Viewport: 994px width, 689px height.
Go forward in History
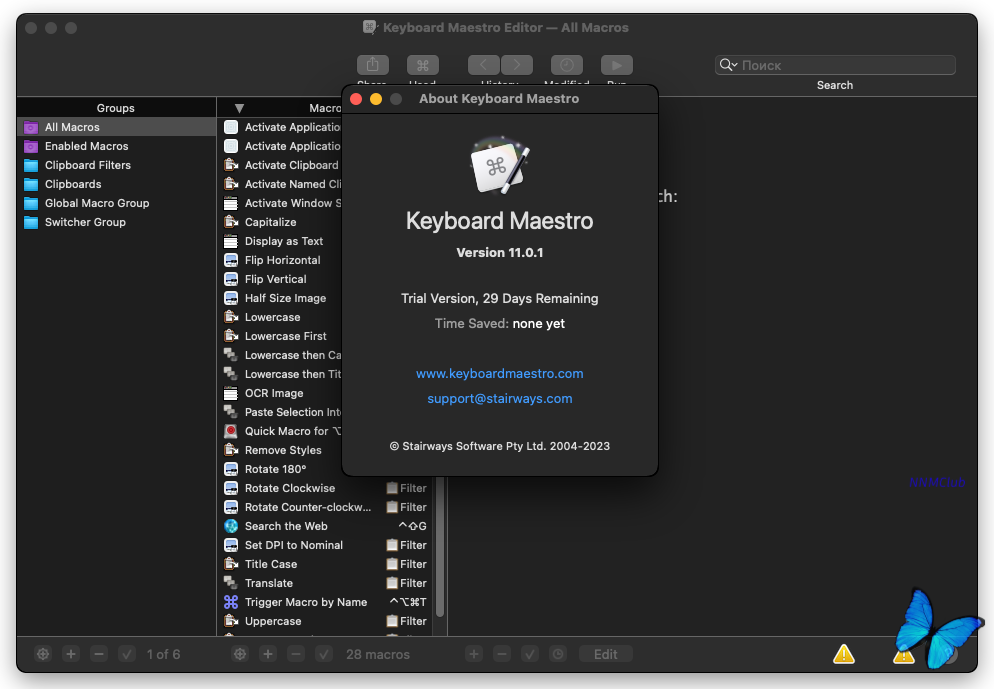517,65
